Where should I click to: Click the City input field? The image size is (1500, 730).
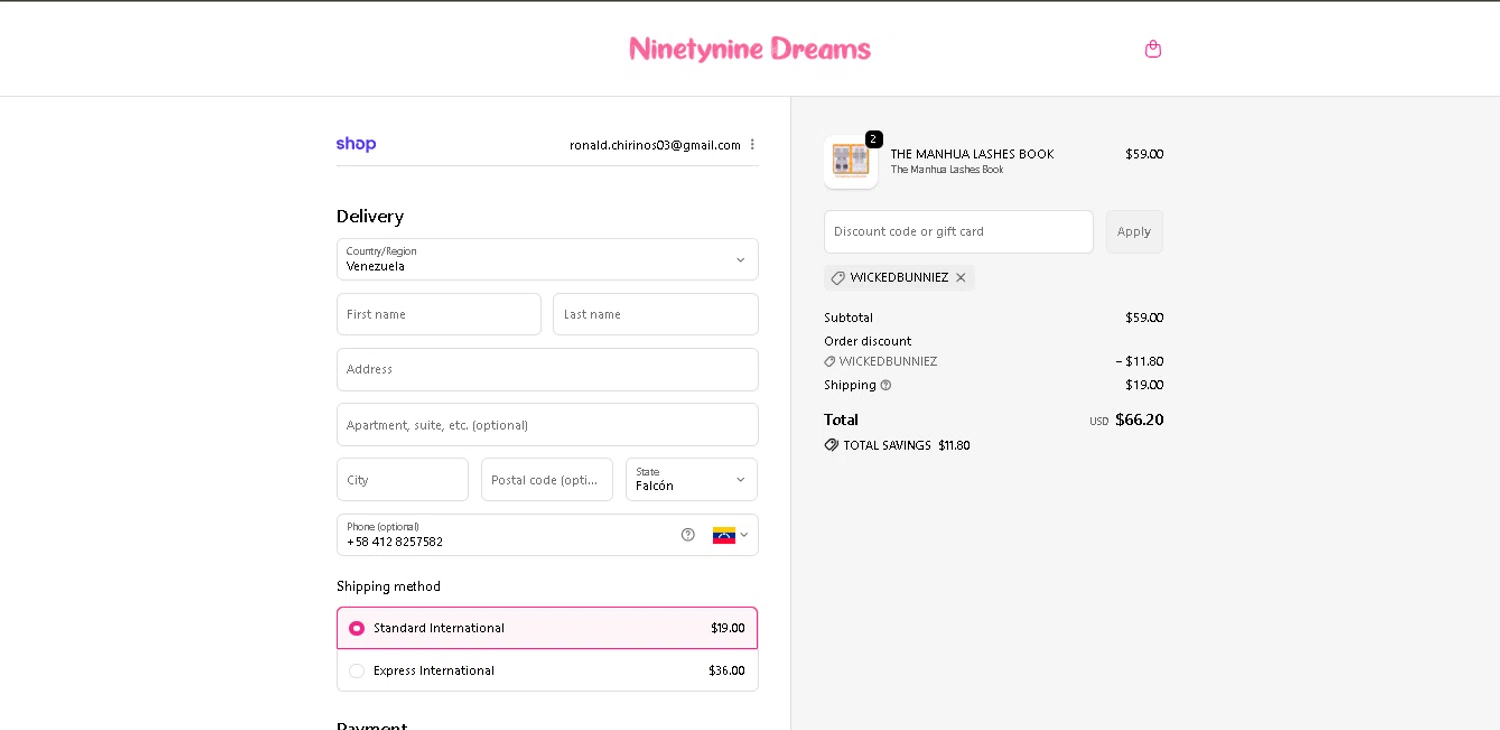tap(402, 479)
